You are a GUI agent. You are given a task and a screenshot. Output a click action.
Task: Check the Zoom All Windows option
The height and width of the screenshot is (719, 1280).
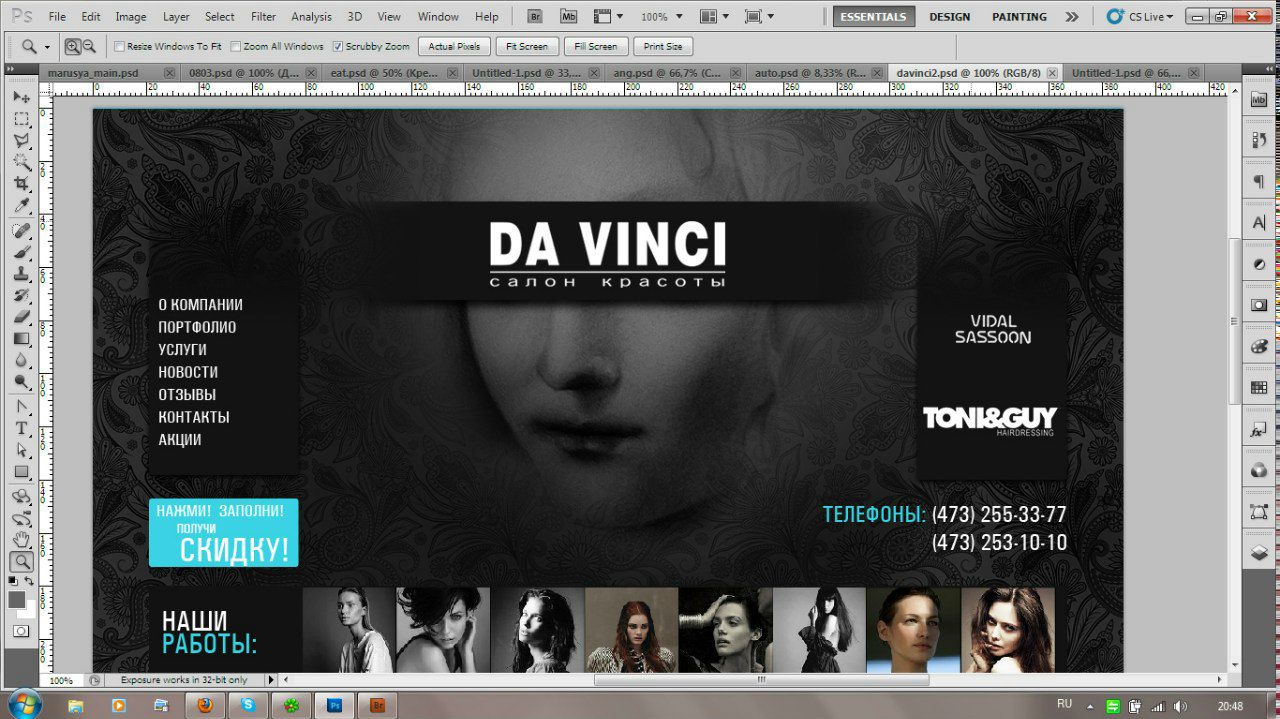(x=236, y=47)
